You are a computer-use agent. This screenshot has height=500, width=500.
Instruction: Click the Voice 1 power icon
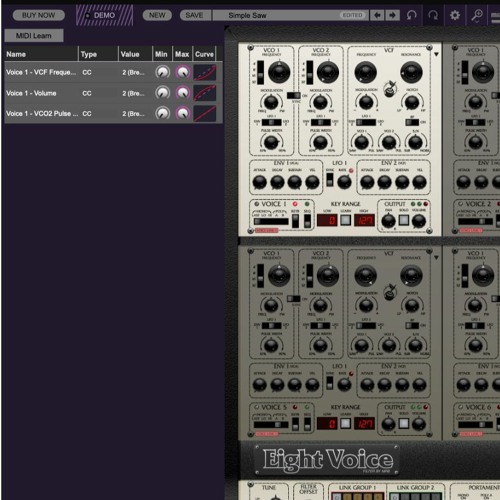(x=257, y=204)
